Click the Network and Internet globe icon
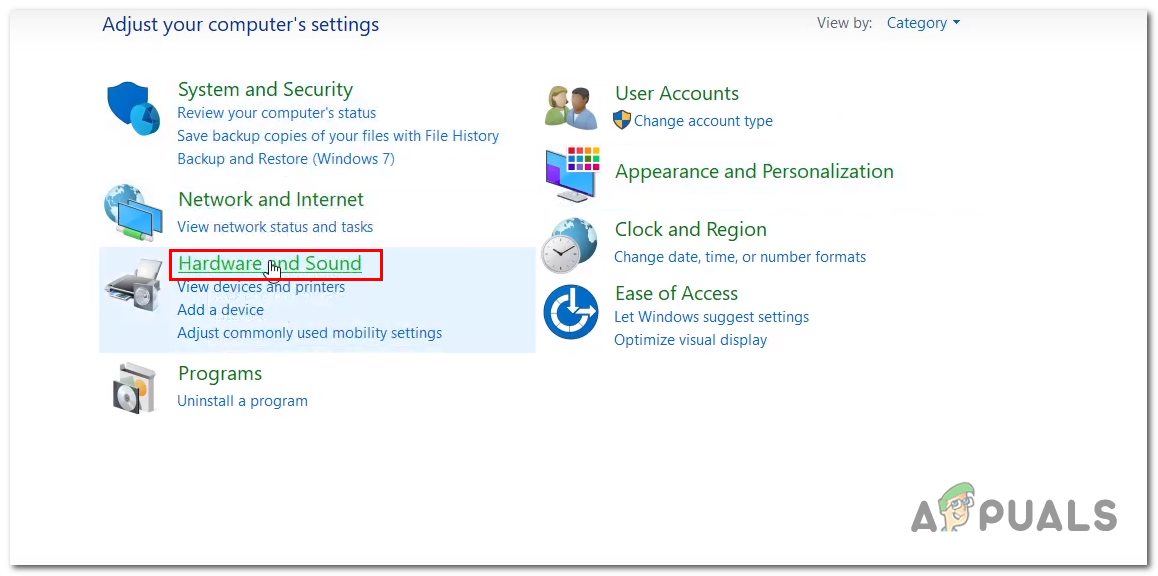The image size is (1158, 576). click(133, 214)
